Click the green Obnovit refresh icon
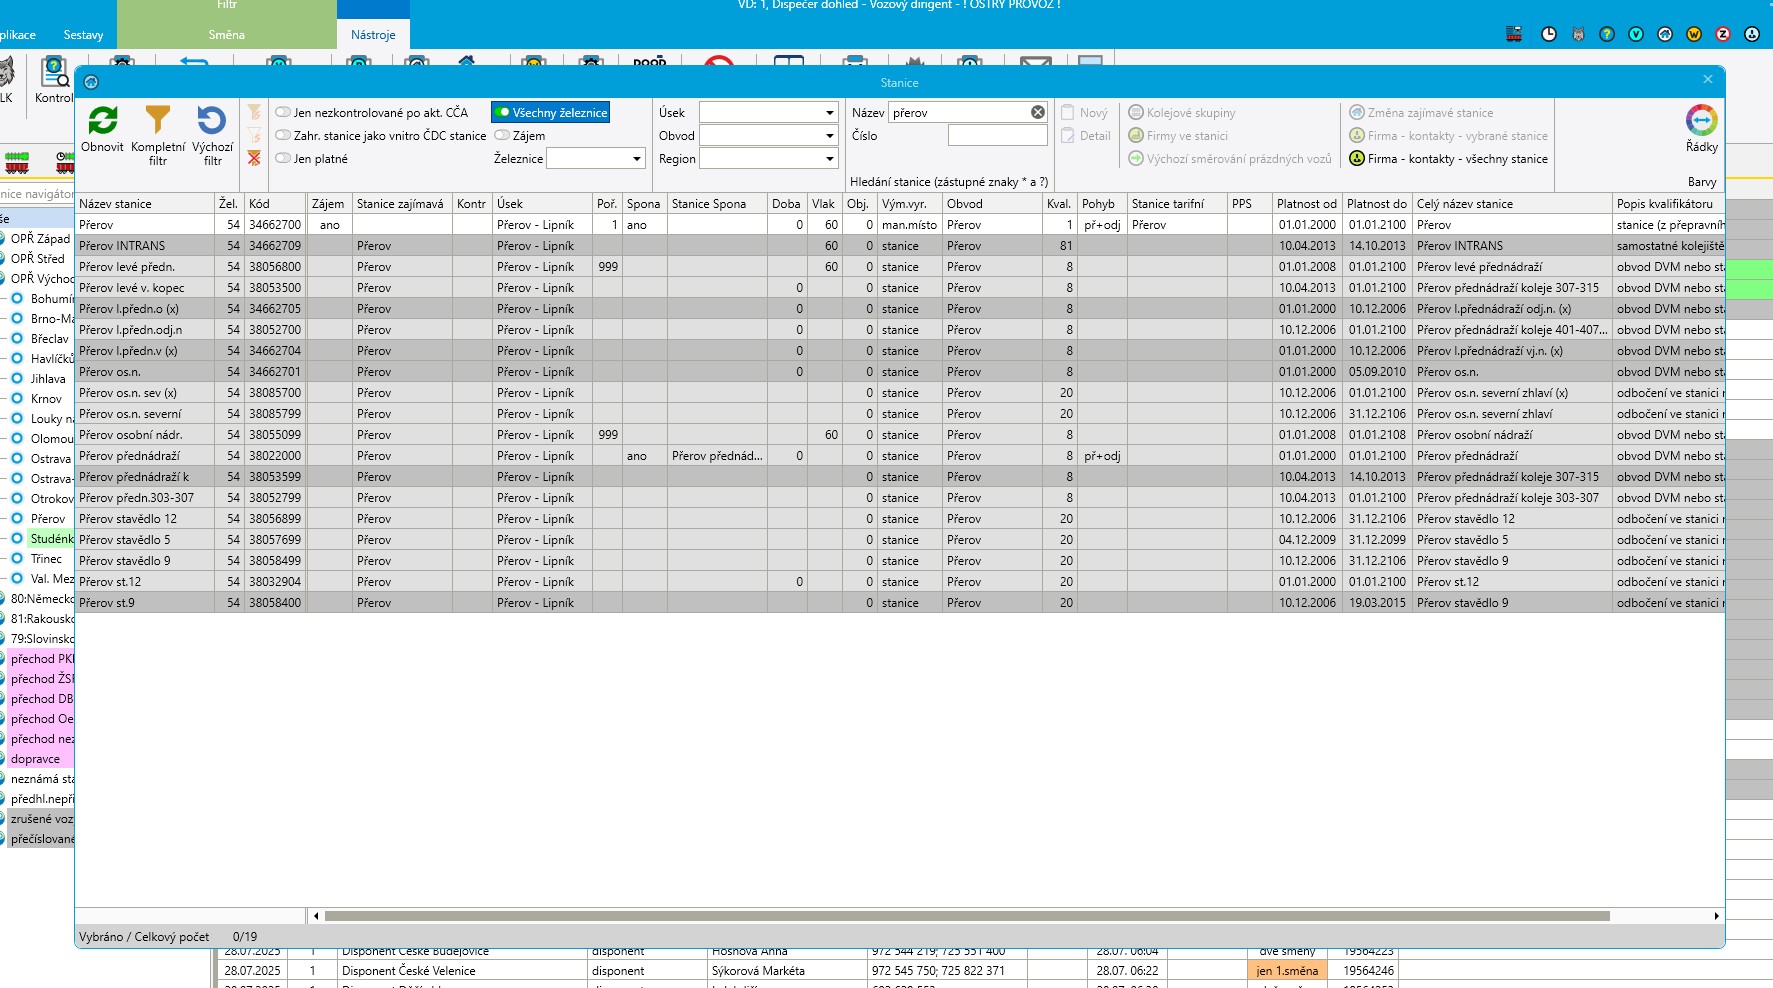The width and height of the screenshot is (1773, 988). (102, 121)
